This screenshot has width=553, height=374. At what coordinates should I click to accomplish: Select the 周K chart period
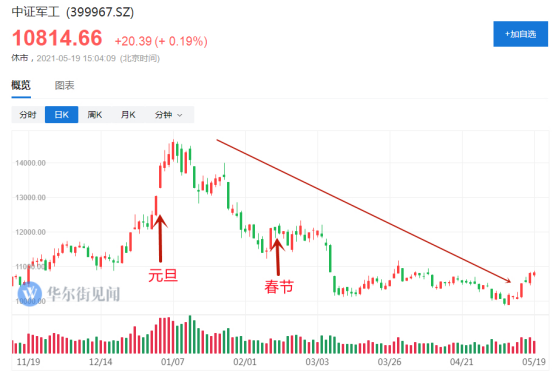point(95,115)
